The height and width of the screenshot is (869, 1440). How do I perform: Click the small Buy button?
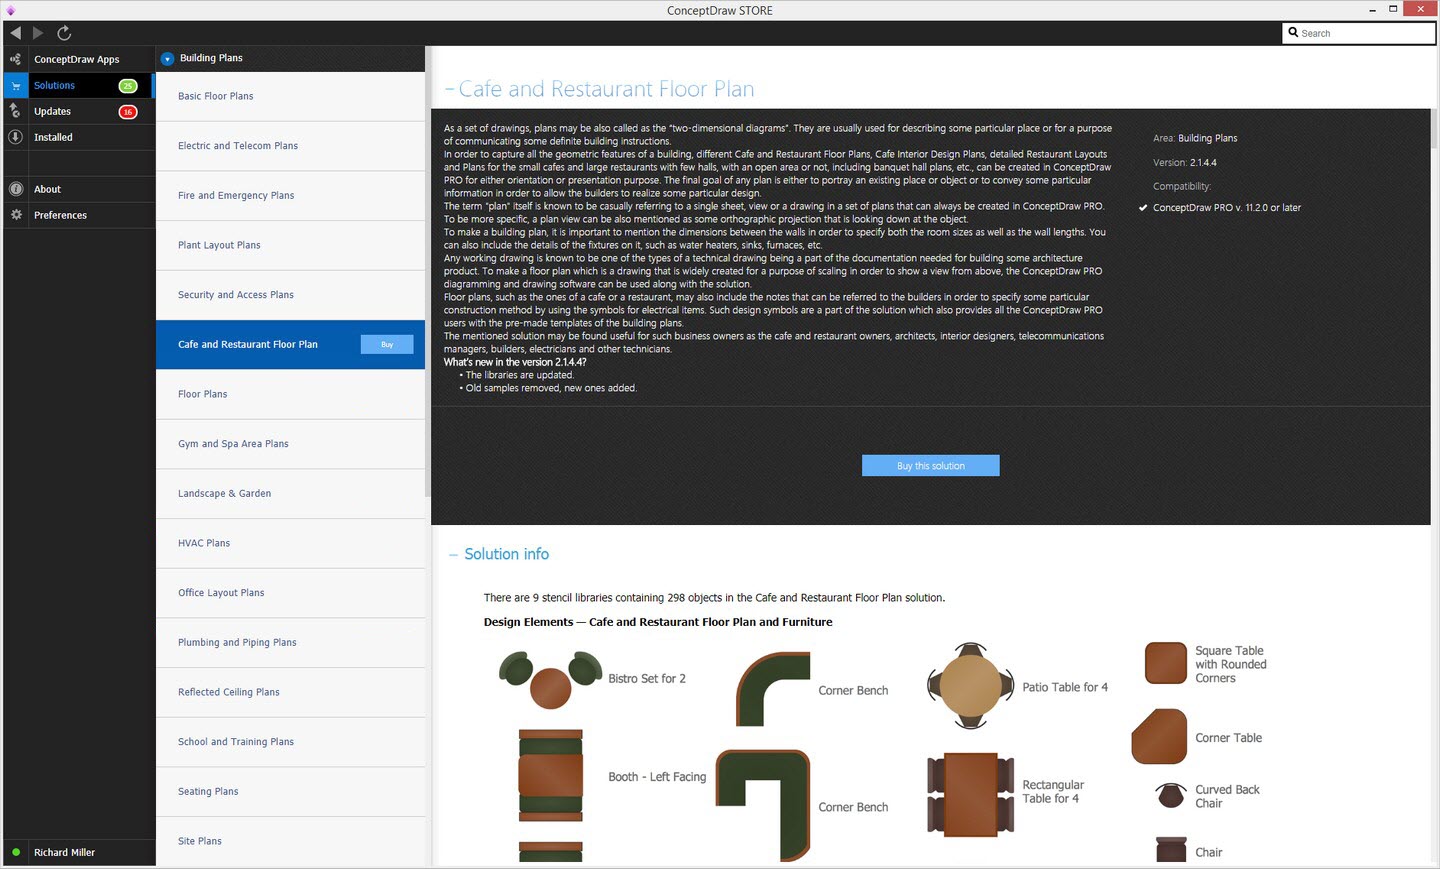tap(387, 345)
